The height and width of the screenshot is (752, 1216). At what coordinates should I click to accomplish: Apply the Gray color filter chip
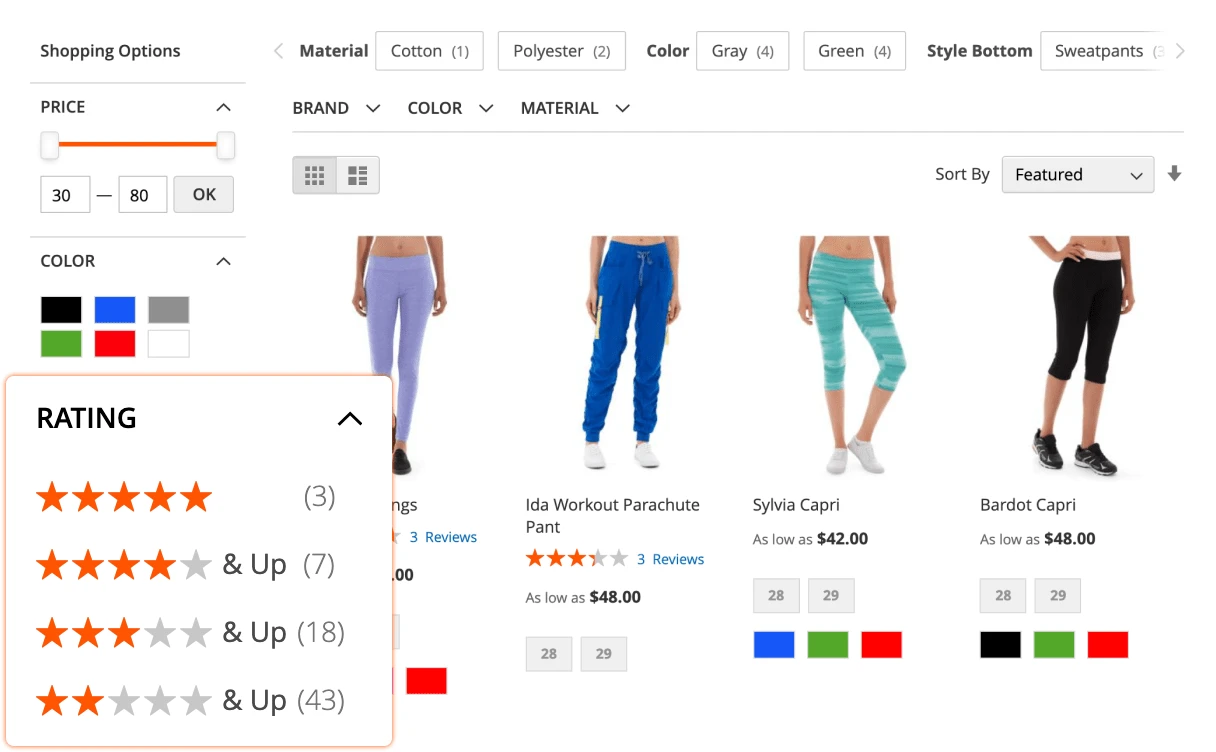[x=742, y=50]
